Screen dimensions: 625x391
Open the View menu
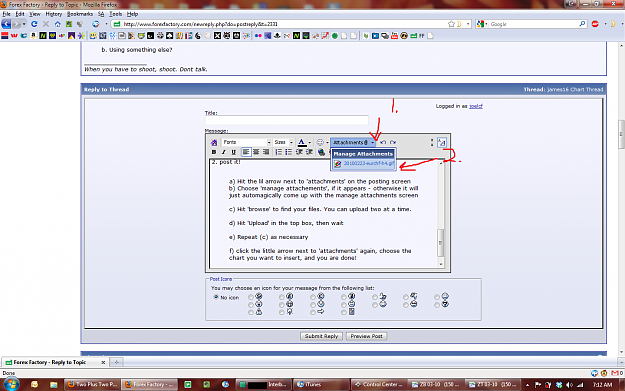[35, 14]
